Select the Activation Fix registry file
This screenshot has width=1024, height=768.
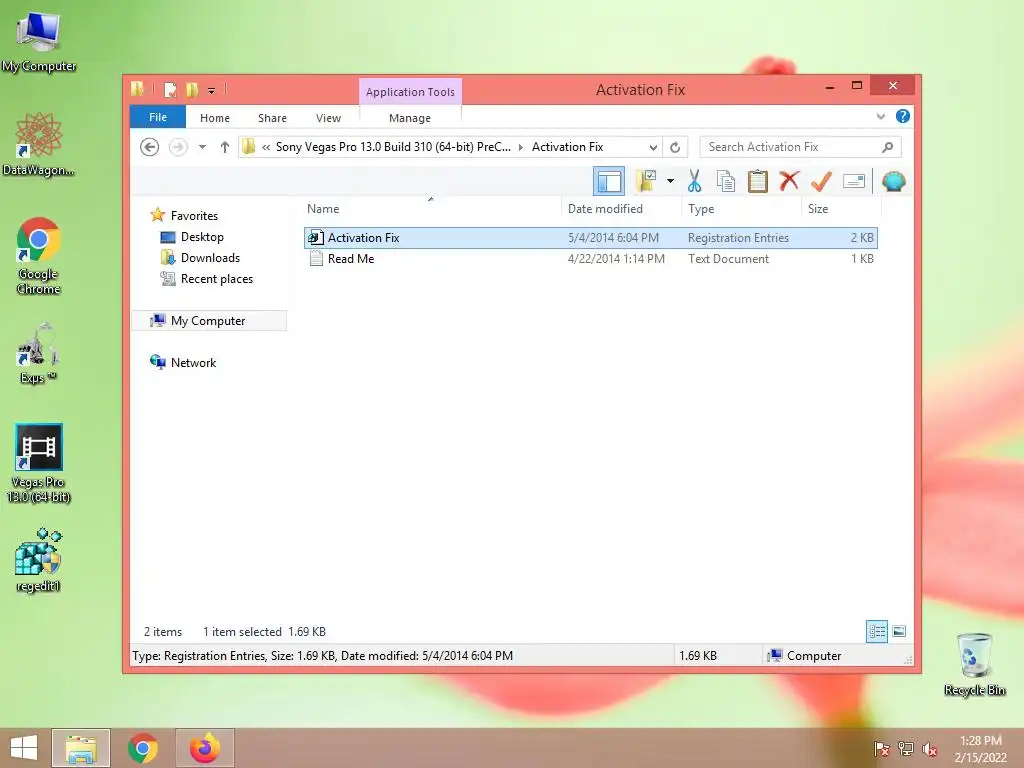pos(590,238)
